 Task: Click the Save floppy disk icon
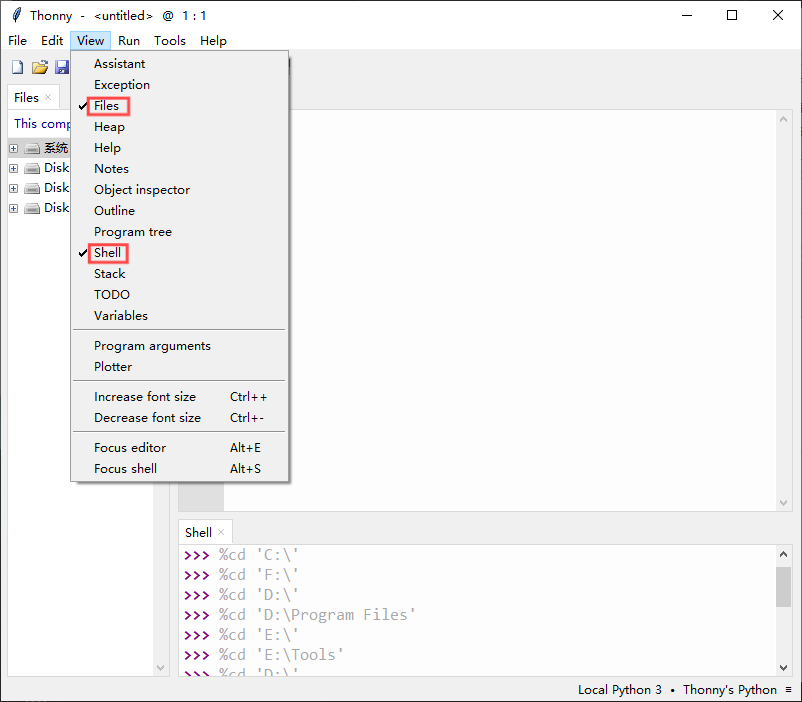(x=62, y=67)
